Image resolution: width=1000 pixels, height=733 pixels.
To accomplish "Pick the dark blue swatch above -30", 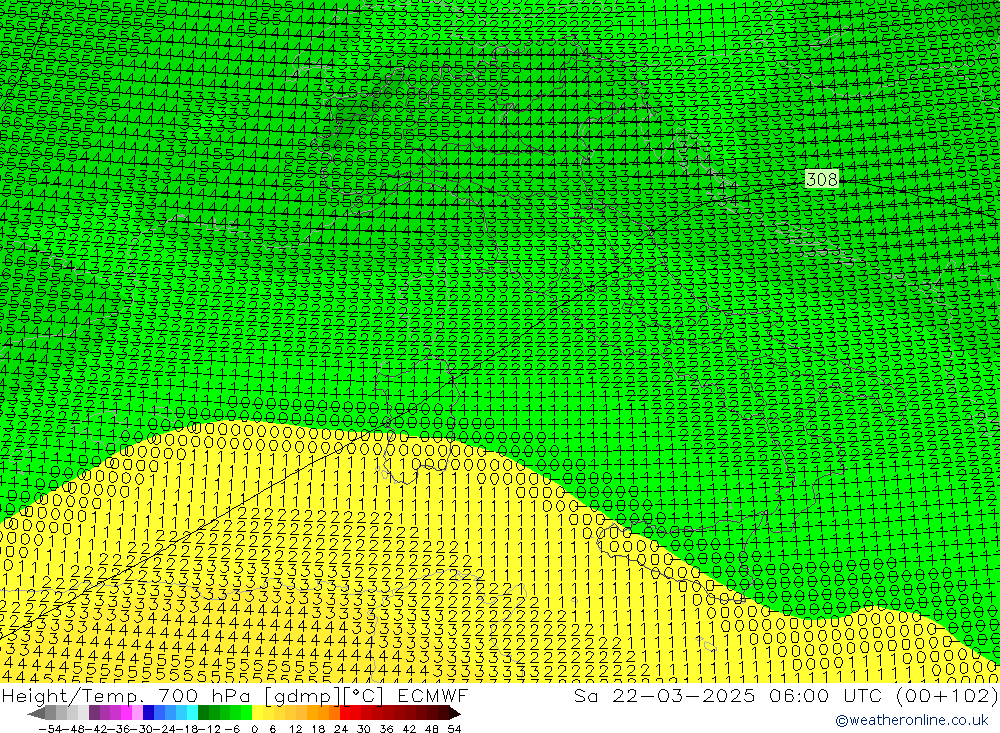I will point(149,713).
